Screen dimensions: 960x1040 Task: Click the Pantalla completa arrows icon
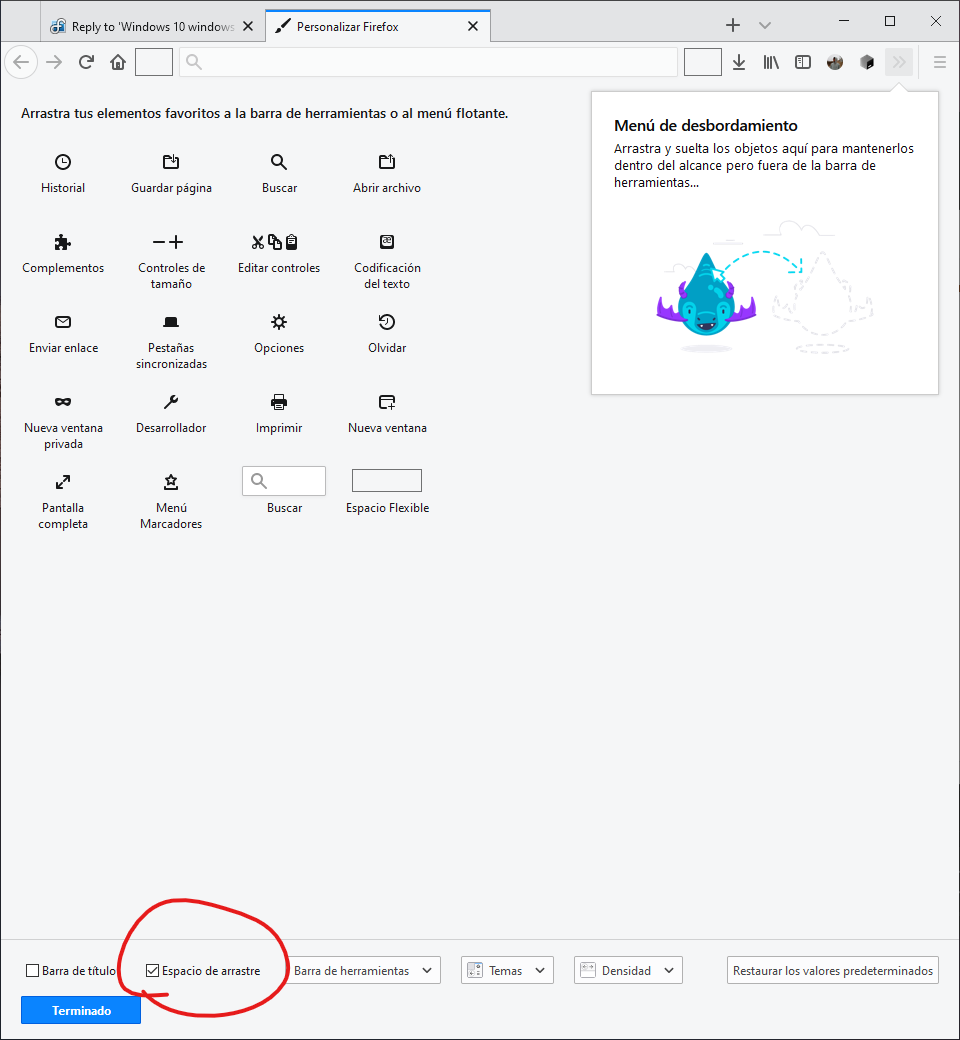(x=63, y=482)
